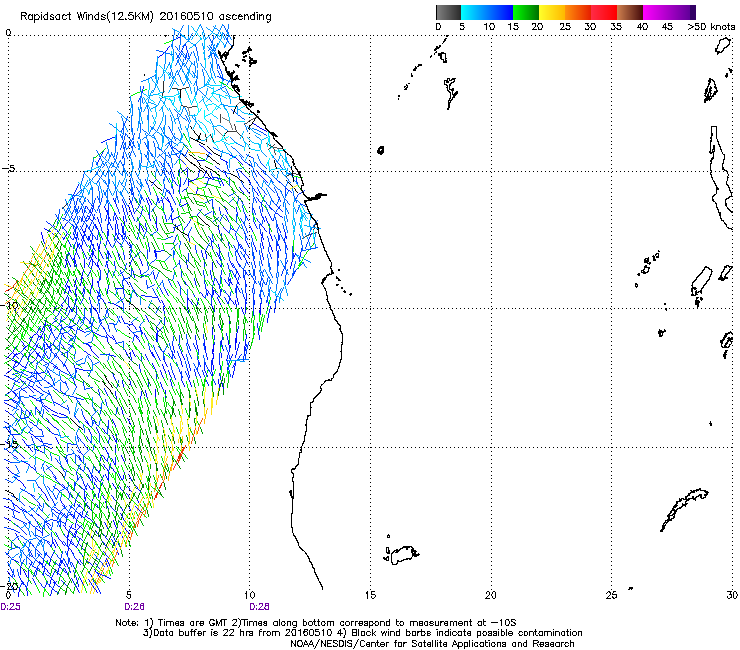The height and width of the screenshot is (650, 740).
Task: Click the '15' longitude label on the bottom axis
Action: coord(370,595)
